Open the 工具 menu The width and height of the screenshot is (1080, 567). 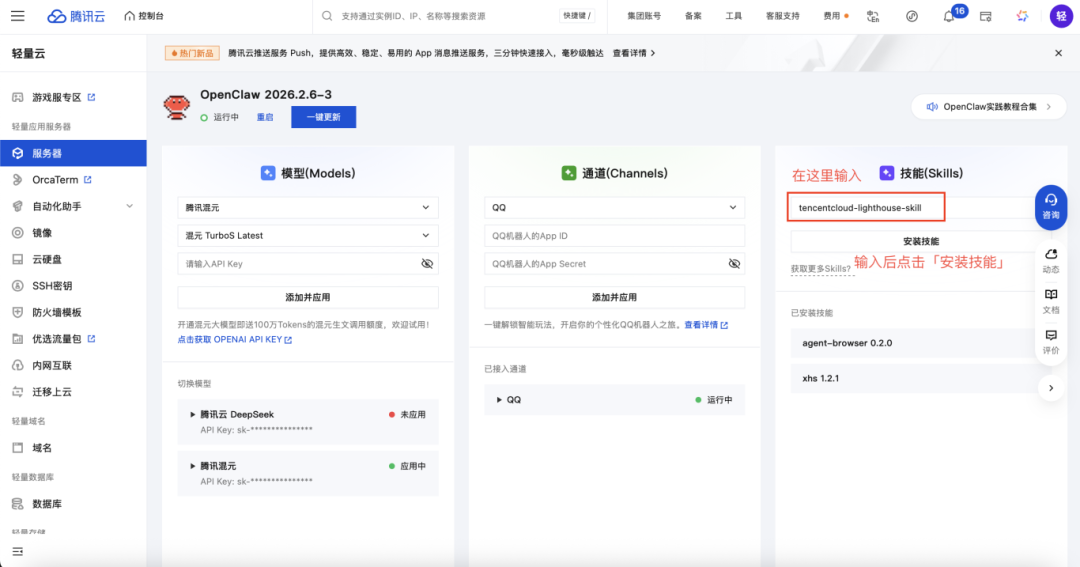734,16
